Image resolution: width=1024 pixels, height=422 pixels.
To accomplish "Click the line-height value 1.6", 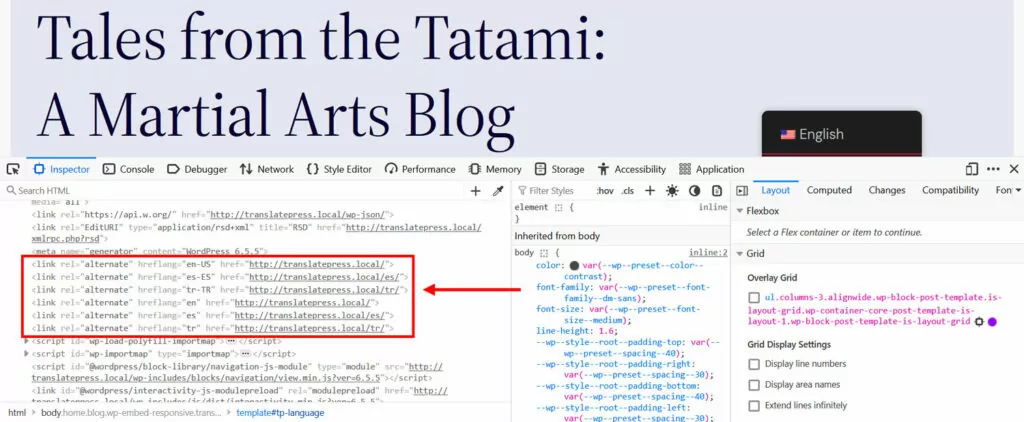I will 605,331.
